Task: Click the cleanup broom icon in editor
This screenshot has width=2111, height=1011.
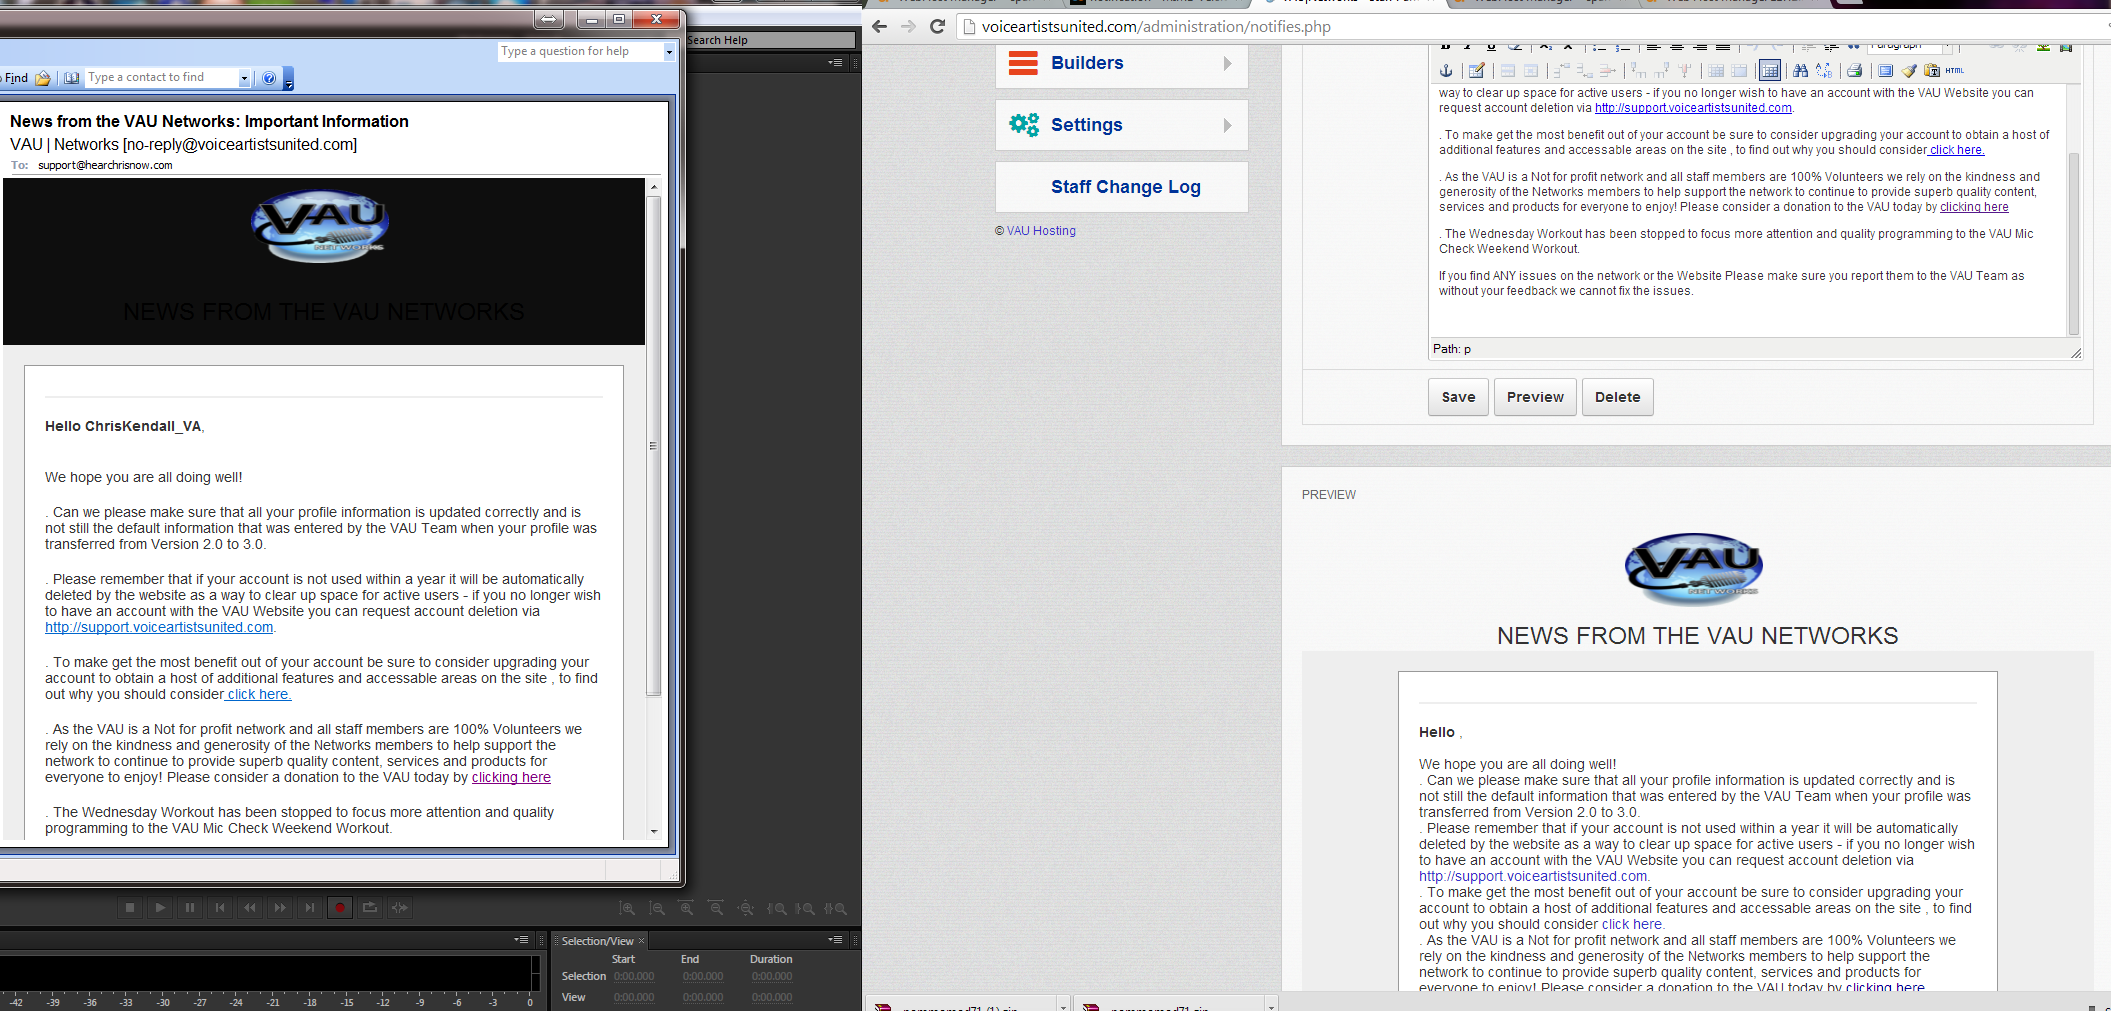Action: click(1909, 71)
